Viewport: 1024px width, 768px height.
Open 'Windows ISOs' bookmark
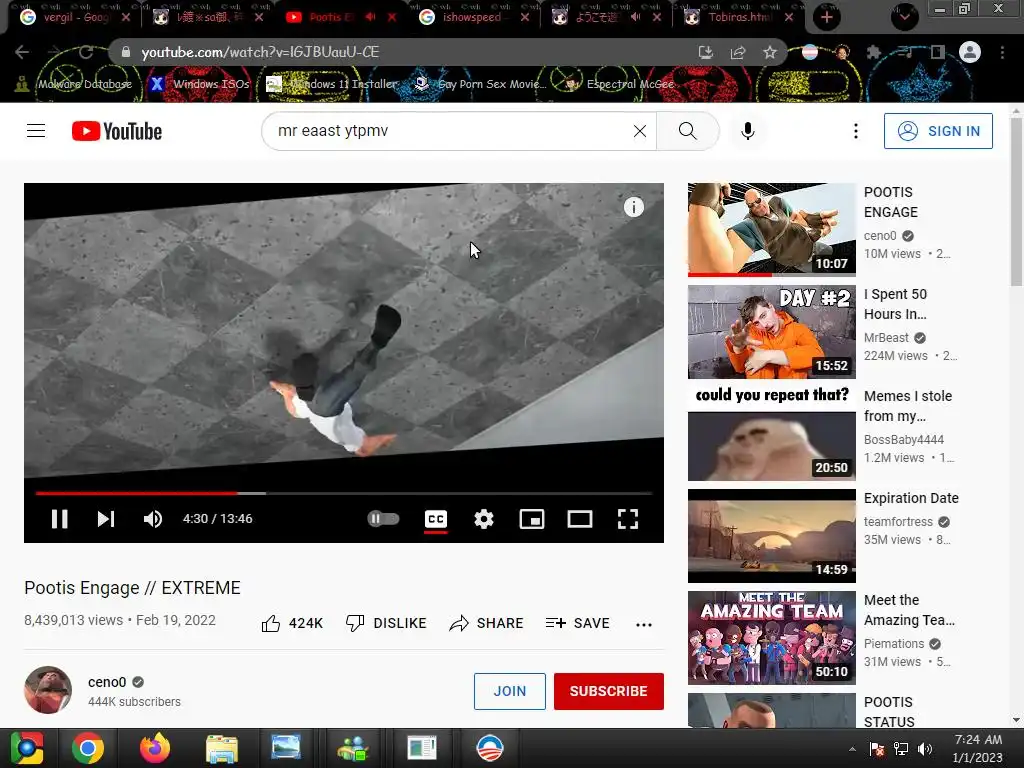point(200,84)
